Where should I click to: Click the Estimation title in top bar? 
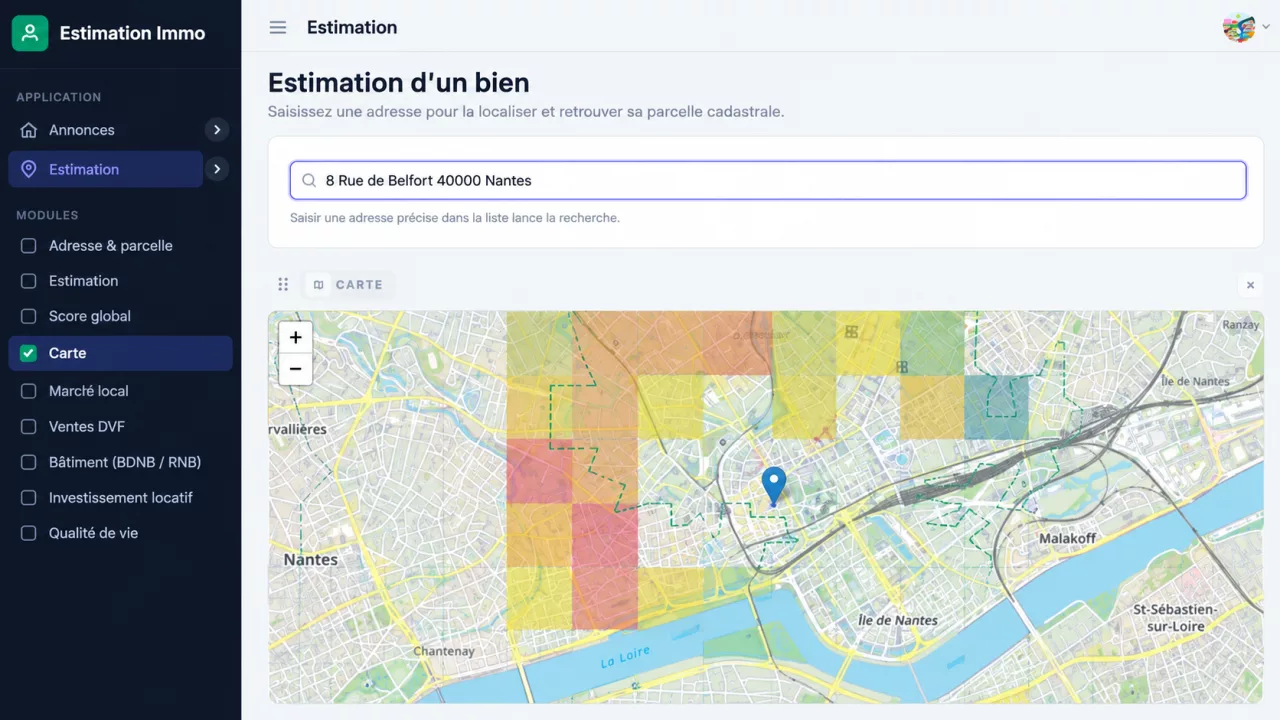[x=352, y=28]
